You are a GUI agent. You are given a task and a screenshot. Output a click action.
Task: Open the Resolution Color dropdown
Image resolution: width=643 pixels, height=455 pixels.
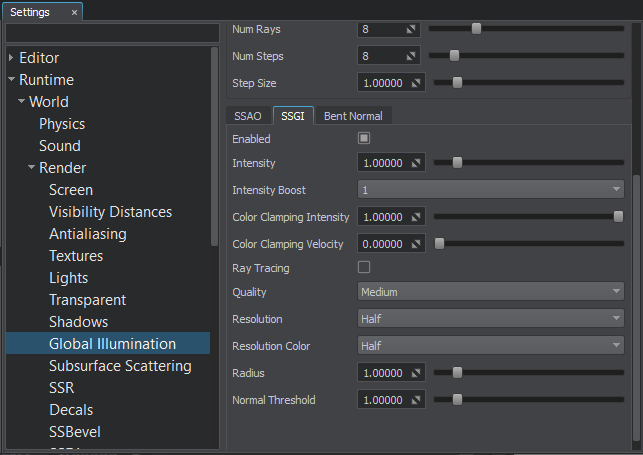(x=491, y=346)
